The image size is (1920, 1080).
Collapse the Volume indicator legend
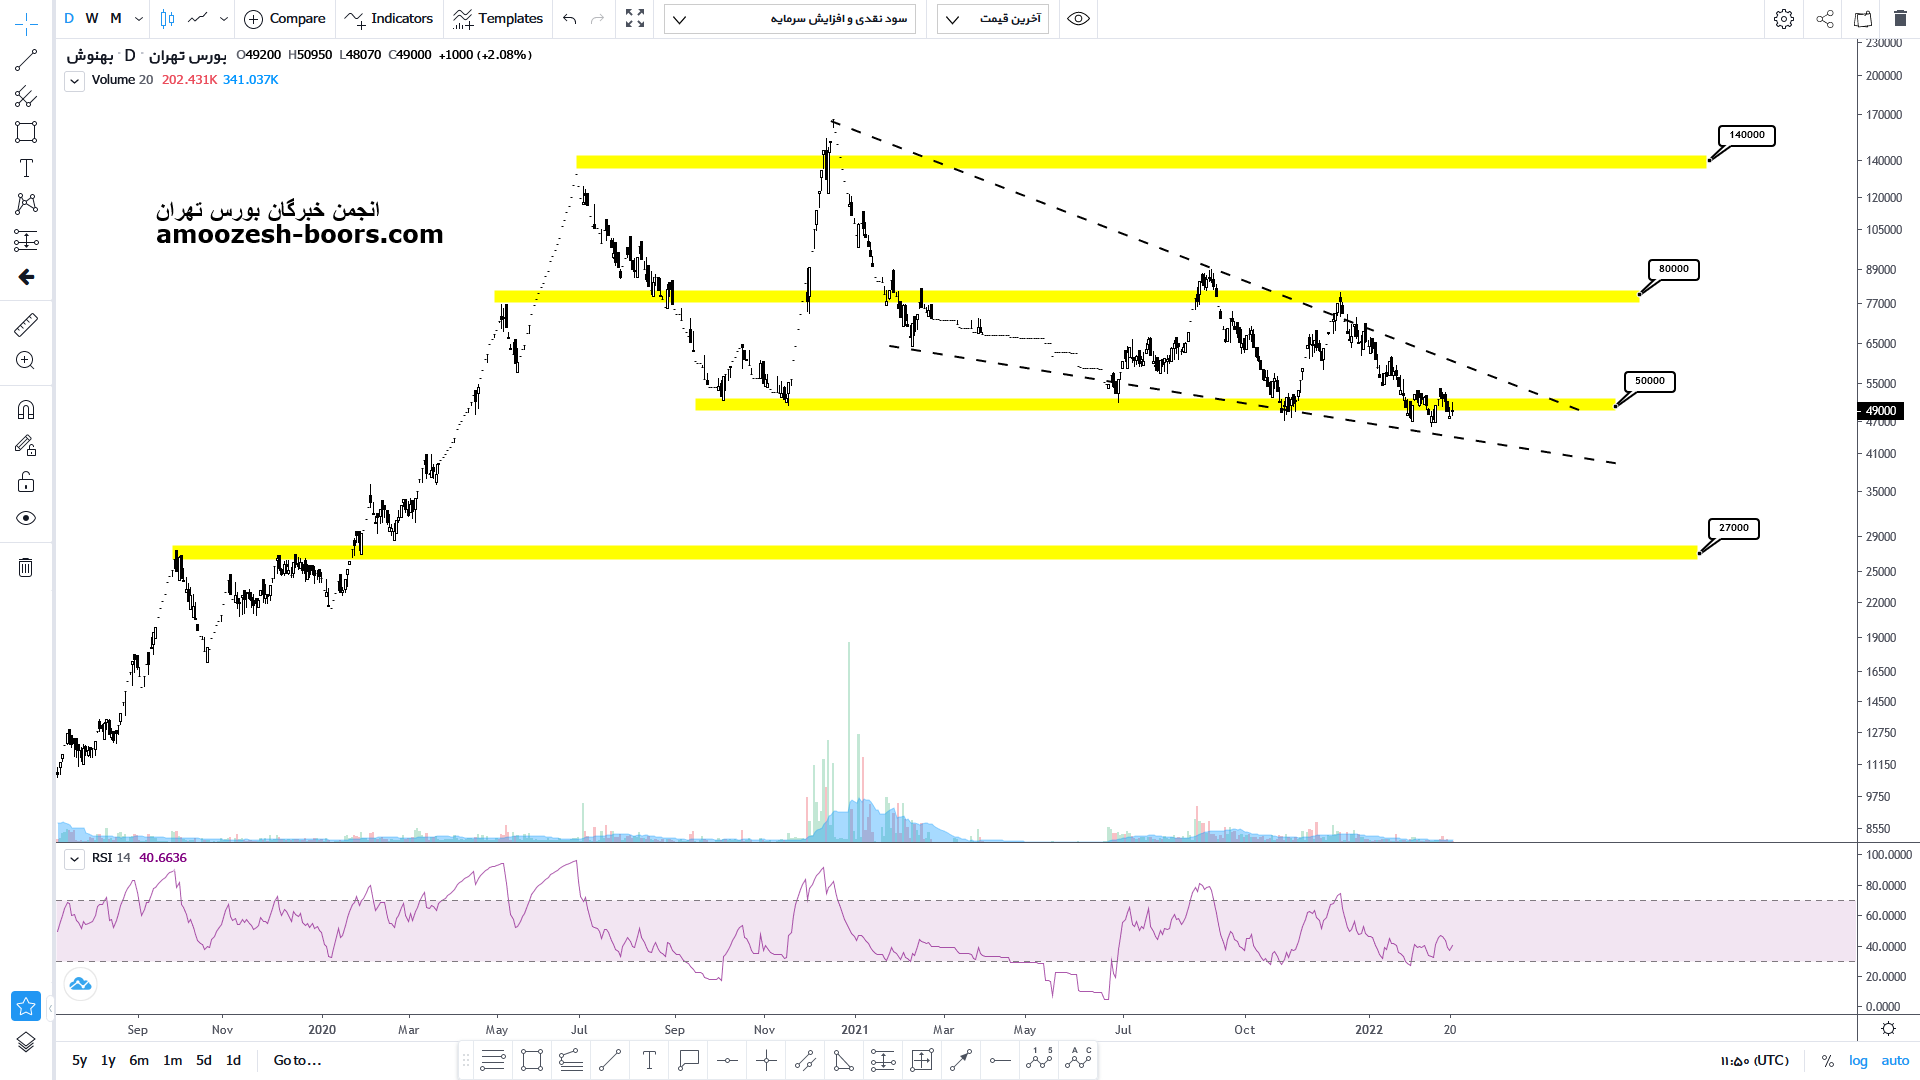(x=74, y=81)
